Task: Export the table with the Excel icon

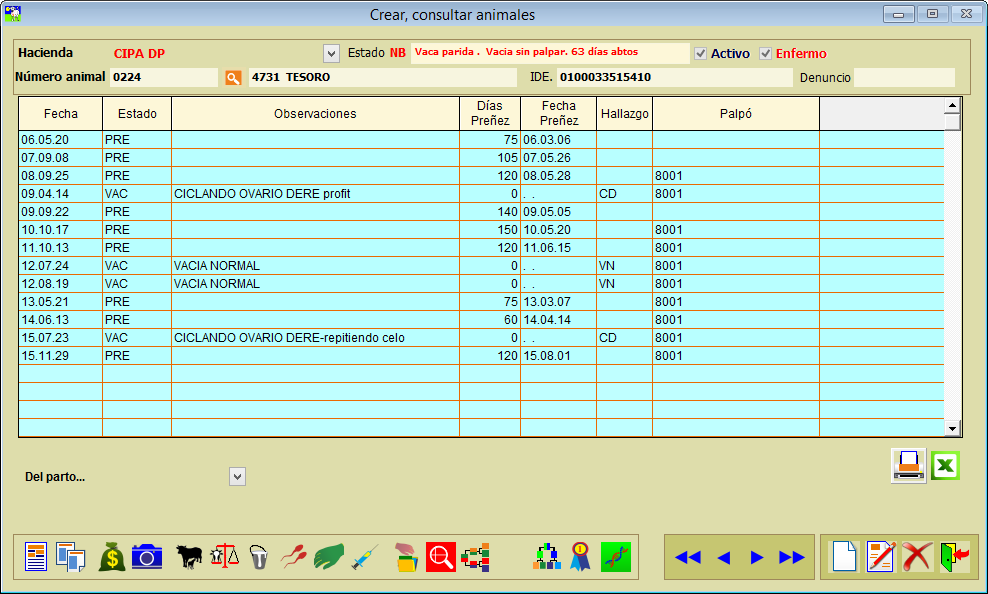Action: [x=945, y=466]
